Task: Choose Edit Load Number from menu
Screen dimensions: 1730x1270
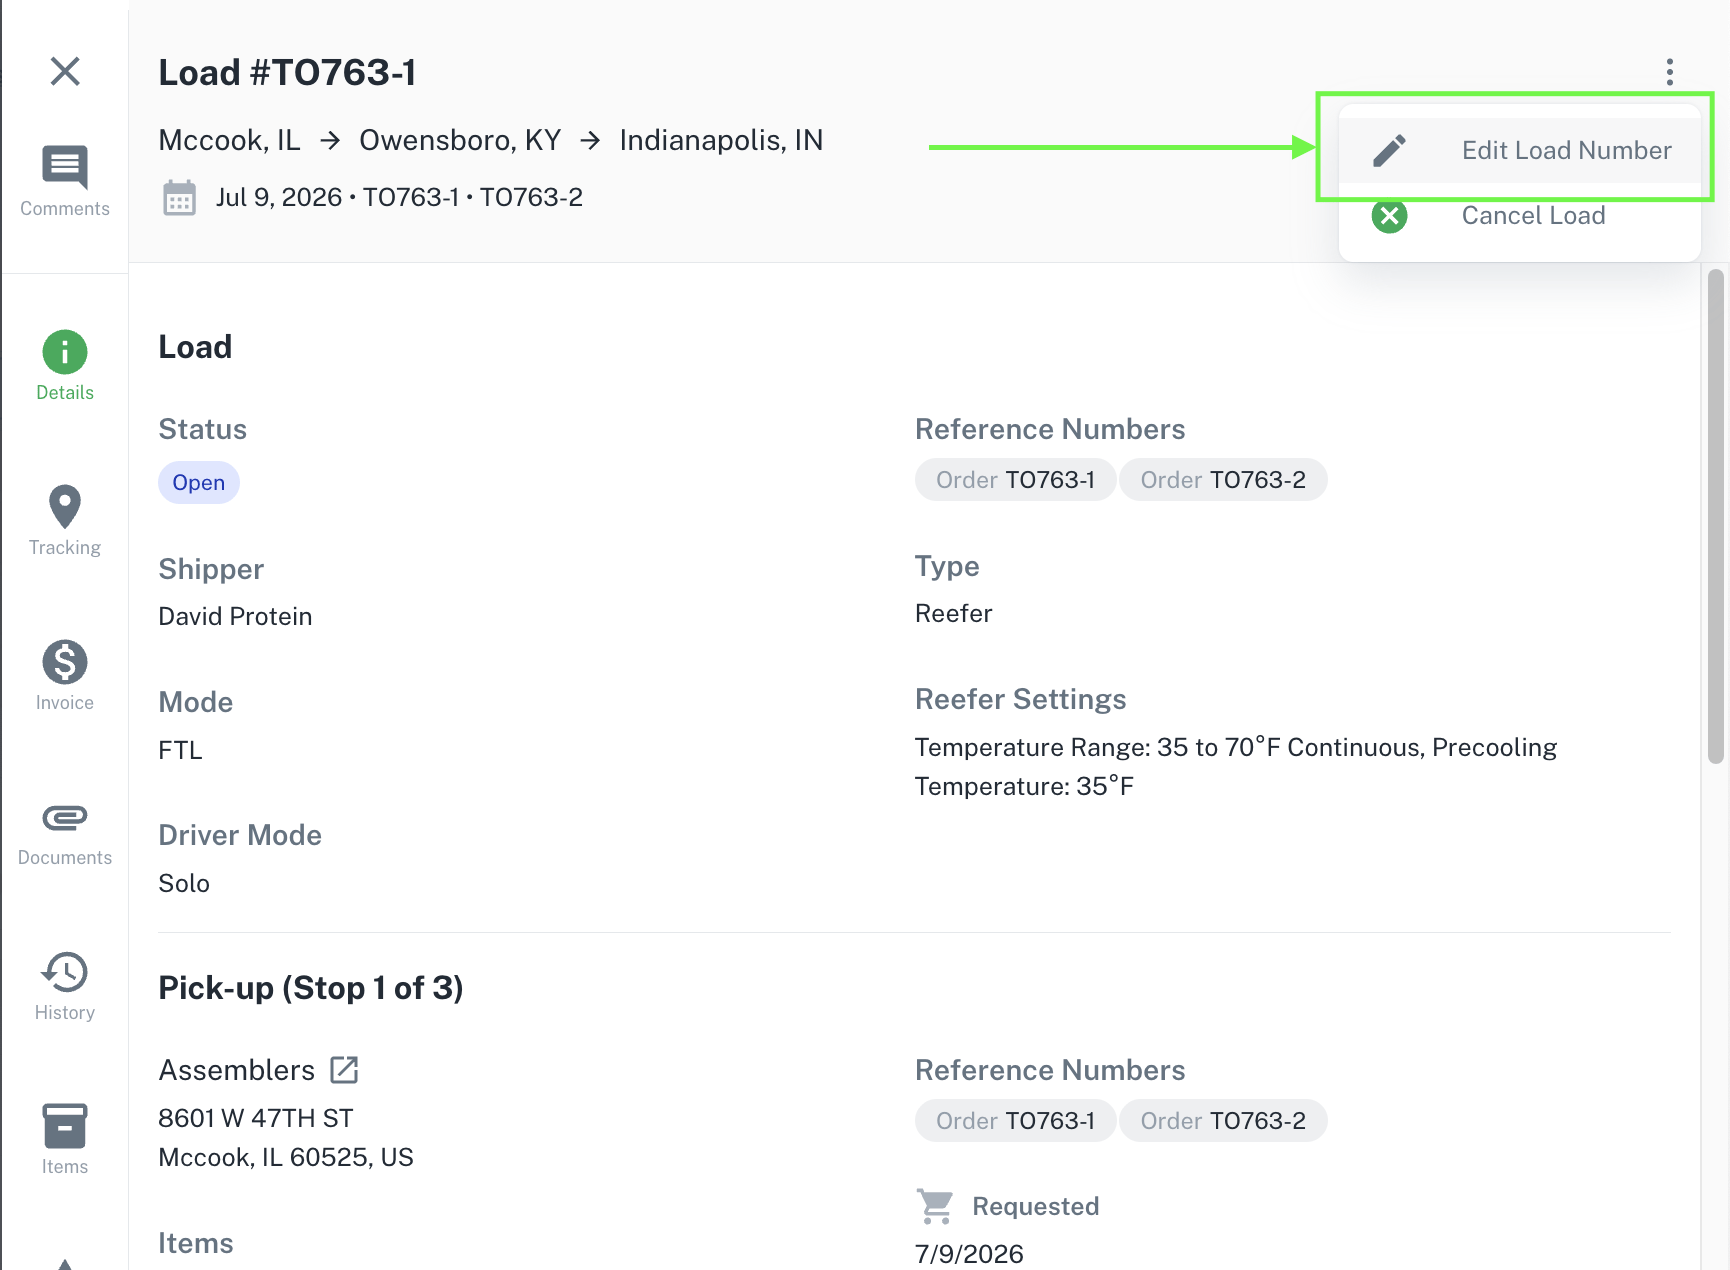Action: (x=1519, y=151)
